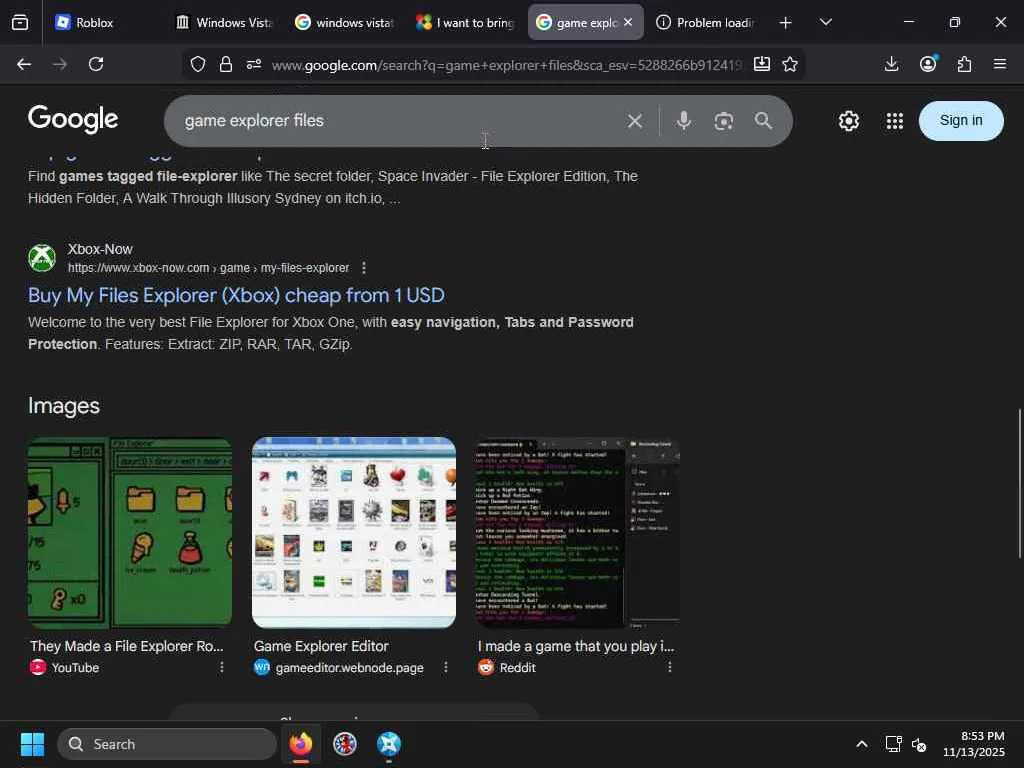1024x768 pixels.
Task: Open more options for YouTube image result
Action: click(x=222, y=667)
